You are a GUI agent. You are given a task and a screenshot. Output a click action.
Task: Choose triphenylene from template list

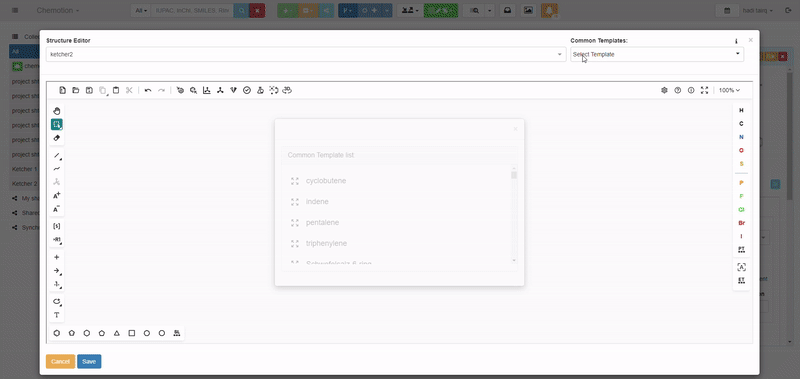click(327, 243)
